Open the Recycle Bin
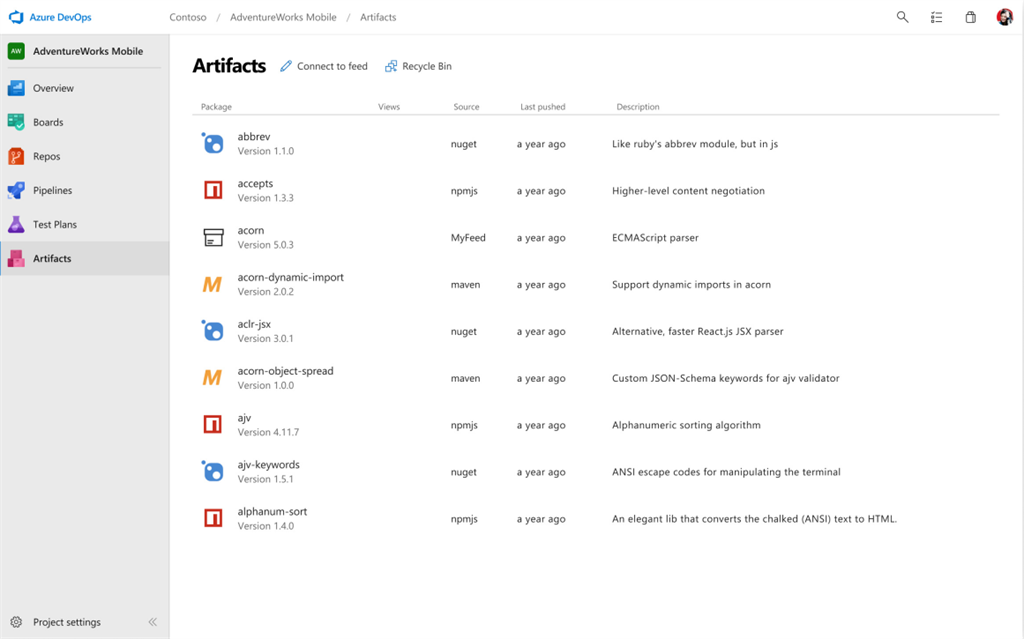This screenshot has width=1024, height=639. [418, 66]
